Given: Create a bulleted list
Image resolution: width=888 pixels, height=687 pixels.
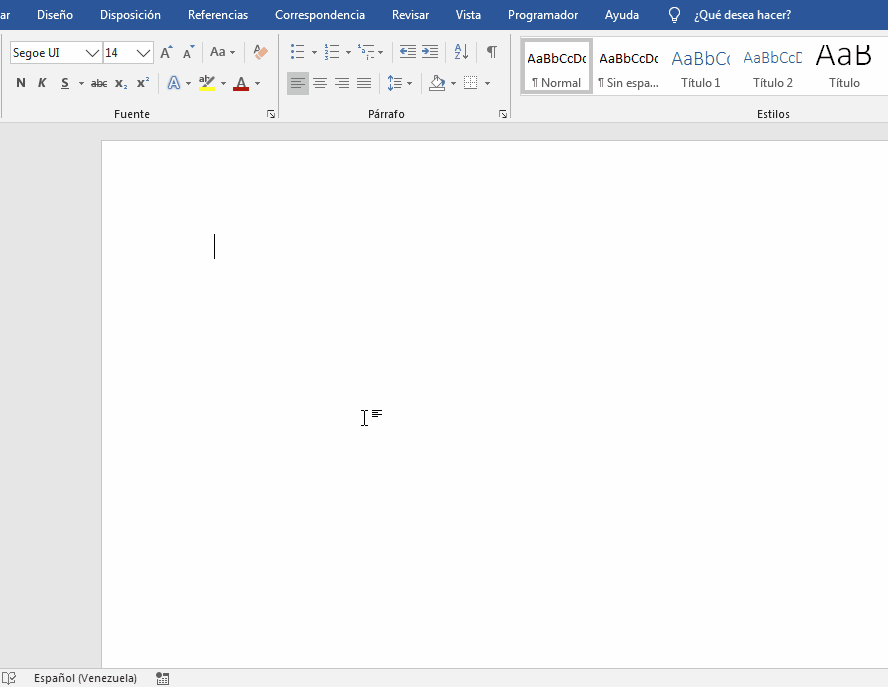Looking at the screenshot, I should (298, 52).
